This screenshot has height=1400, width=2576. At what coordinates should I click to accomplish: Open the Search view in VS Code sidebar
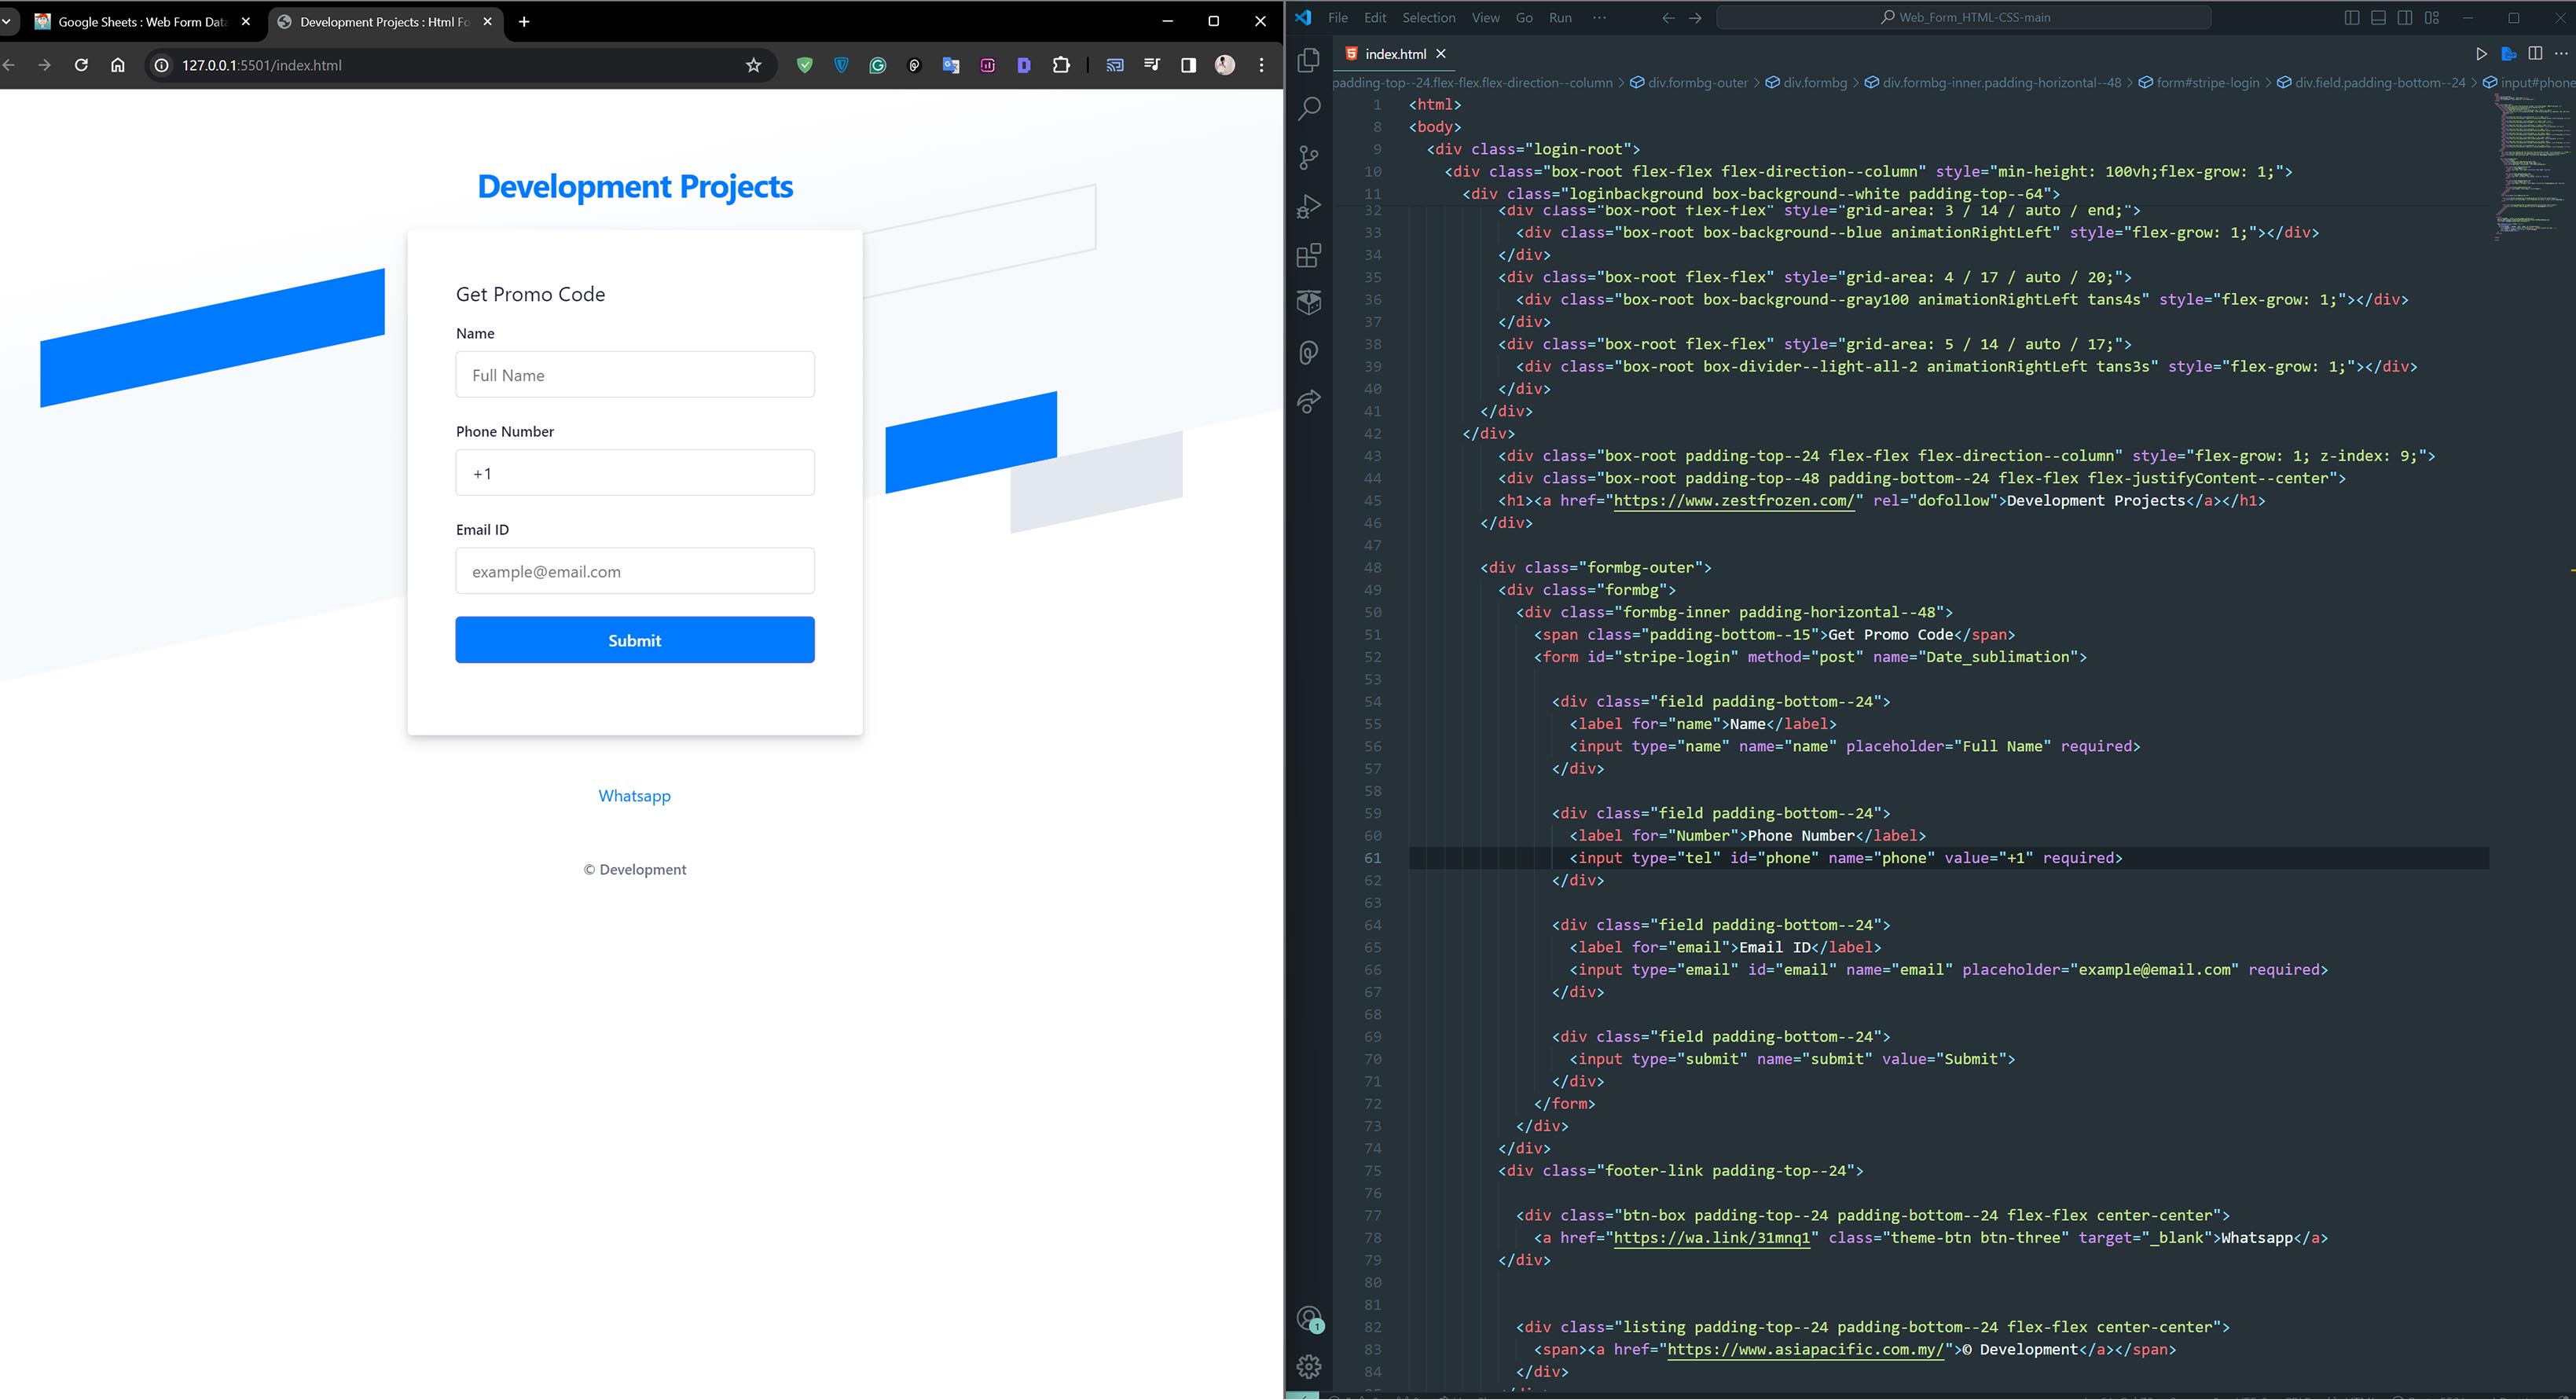point(1308,110)
